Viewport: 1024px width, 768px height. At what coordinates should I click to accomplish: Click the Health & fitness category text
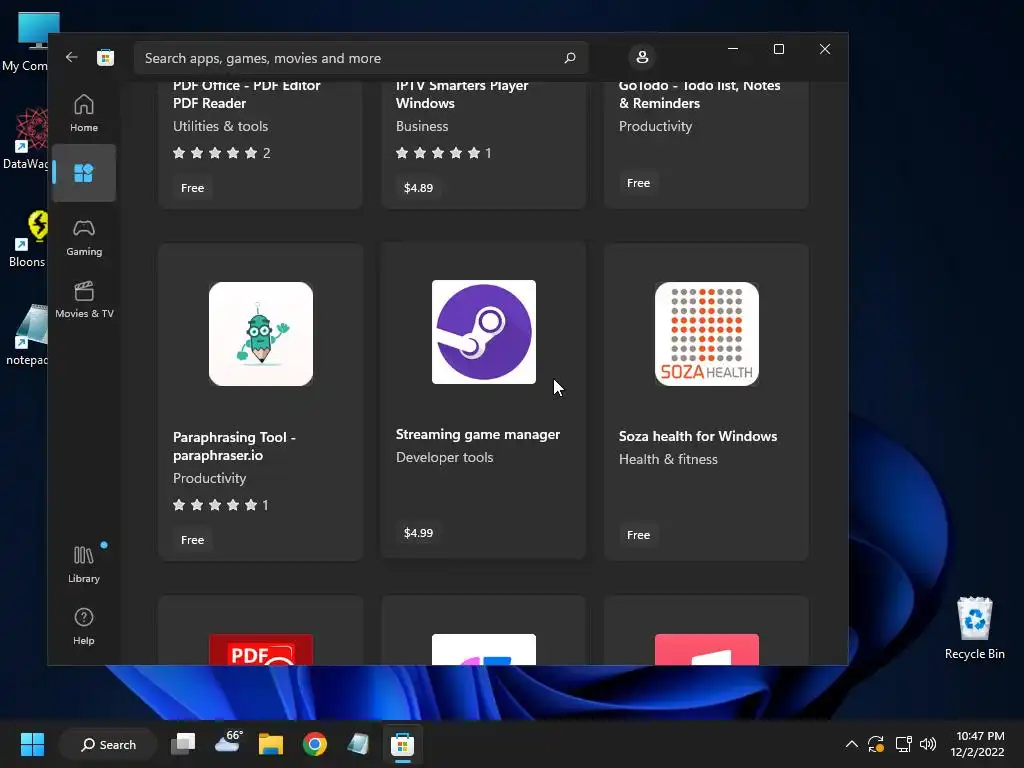pyautogui.click(x=668, y=459)
